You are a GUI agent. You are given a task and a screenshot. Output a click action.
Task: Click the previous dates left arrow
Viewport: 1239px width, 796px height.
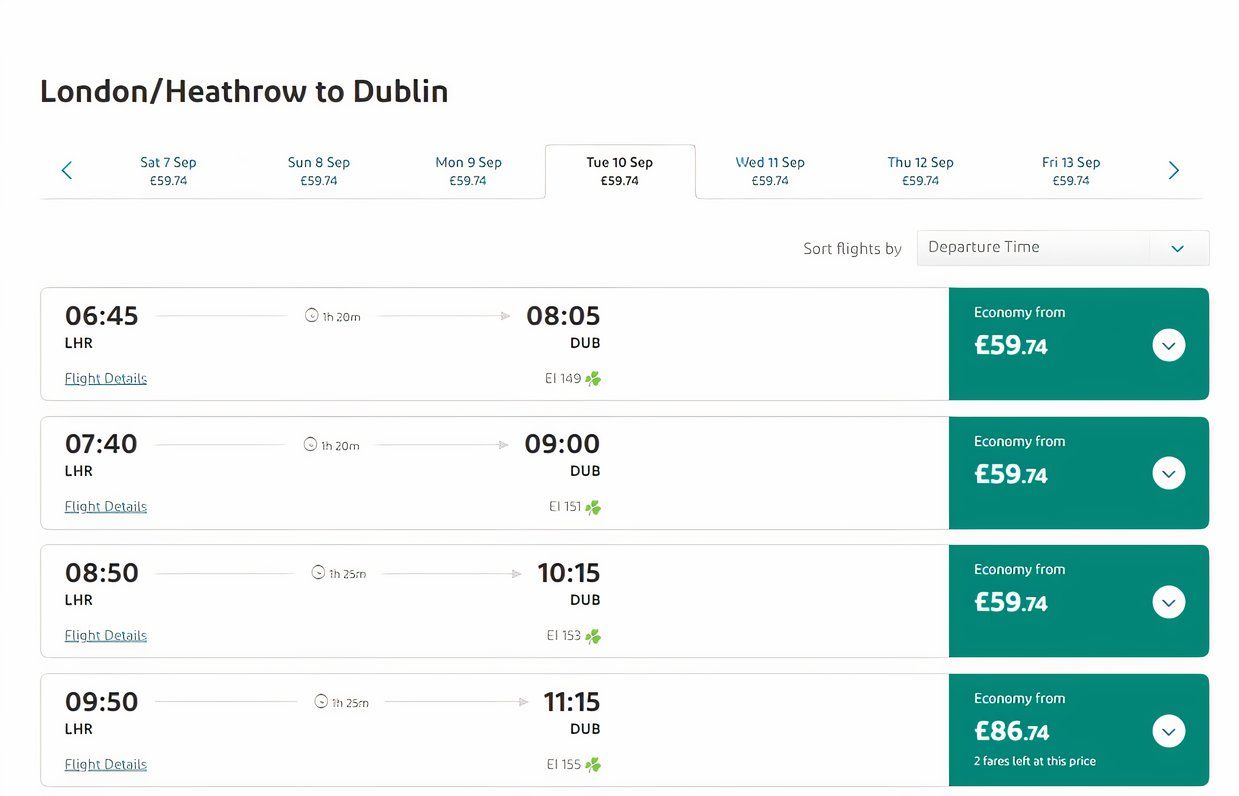click(67, 171)
